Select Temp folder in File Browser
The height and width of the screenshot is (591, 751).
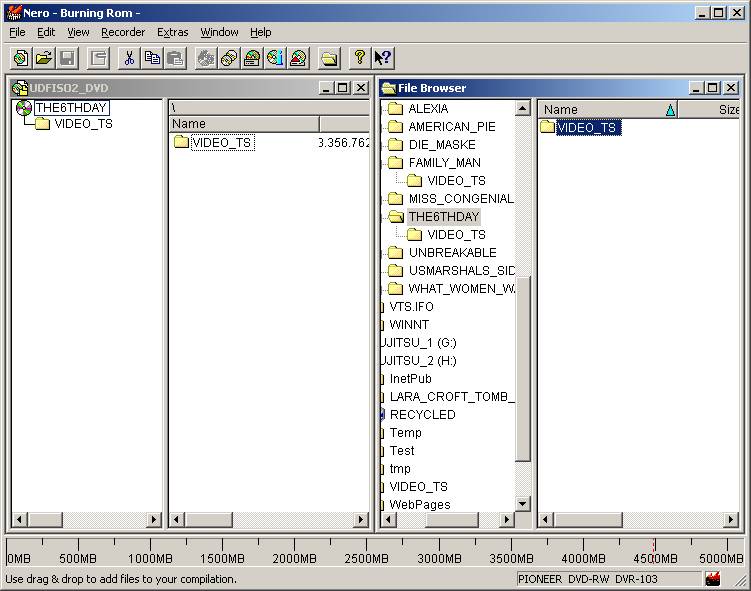[405, 433]
